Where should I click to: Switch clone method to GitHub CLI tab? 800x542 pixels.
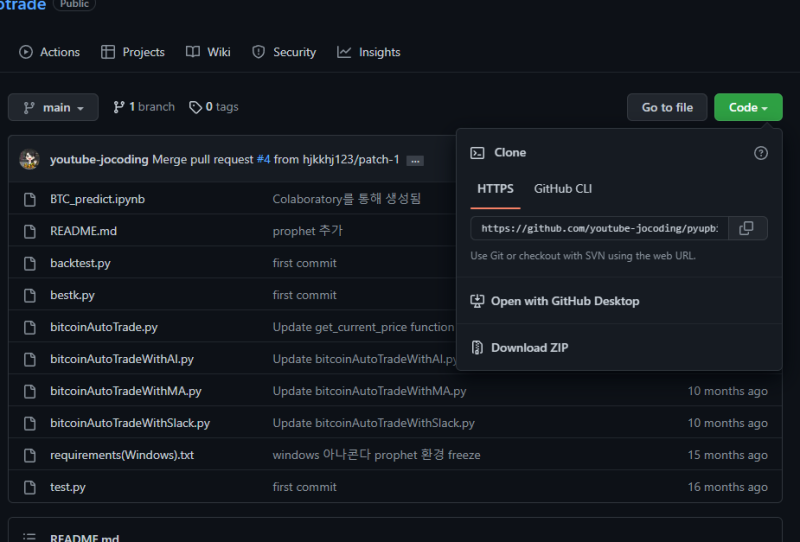563,189
